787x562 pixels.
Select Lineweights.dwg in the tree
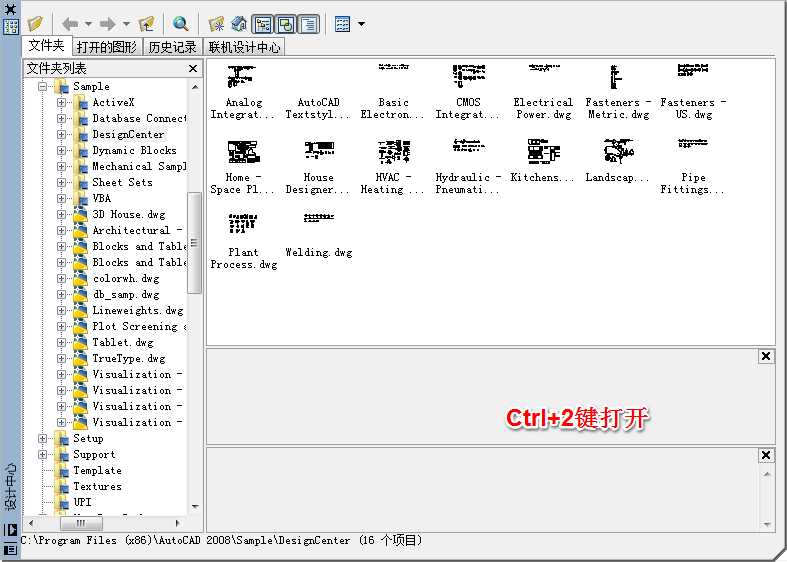coord(138,311)
